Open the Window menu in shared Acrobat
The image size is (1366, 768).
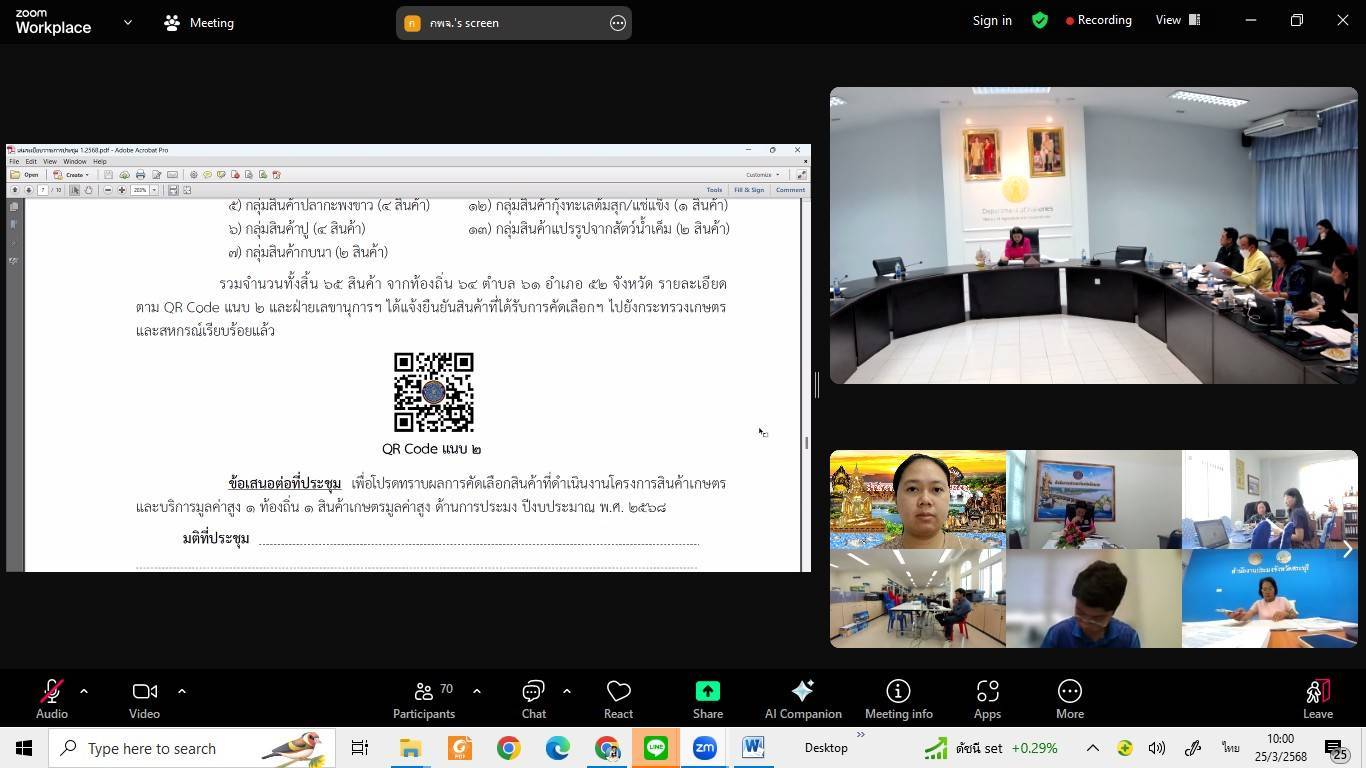[x=75, y=161]
